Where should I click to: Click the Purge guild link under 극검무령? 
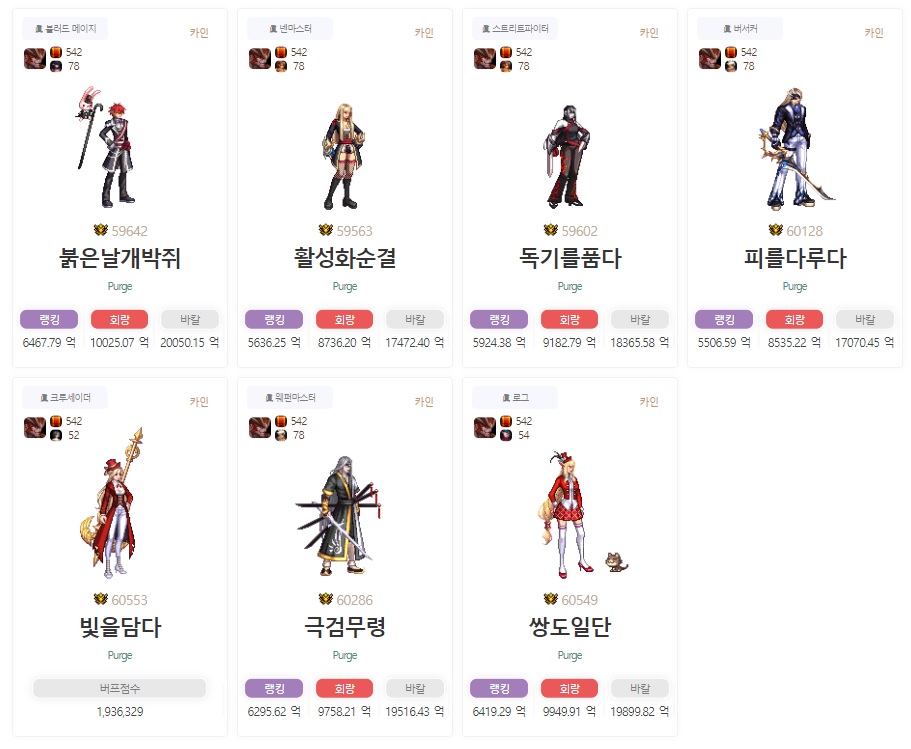coord(345,655)
